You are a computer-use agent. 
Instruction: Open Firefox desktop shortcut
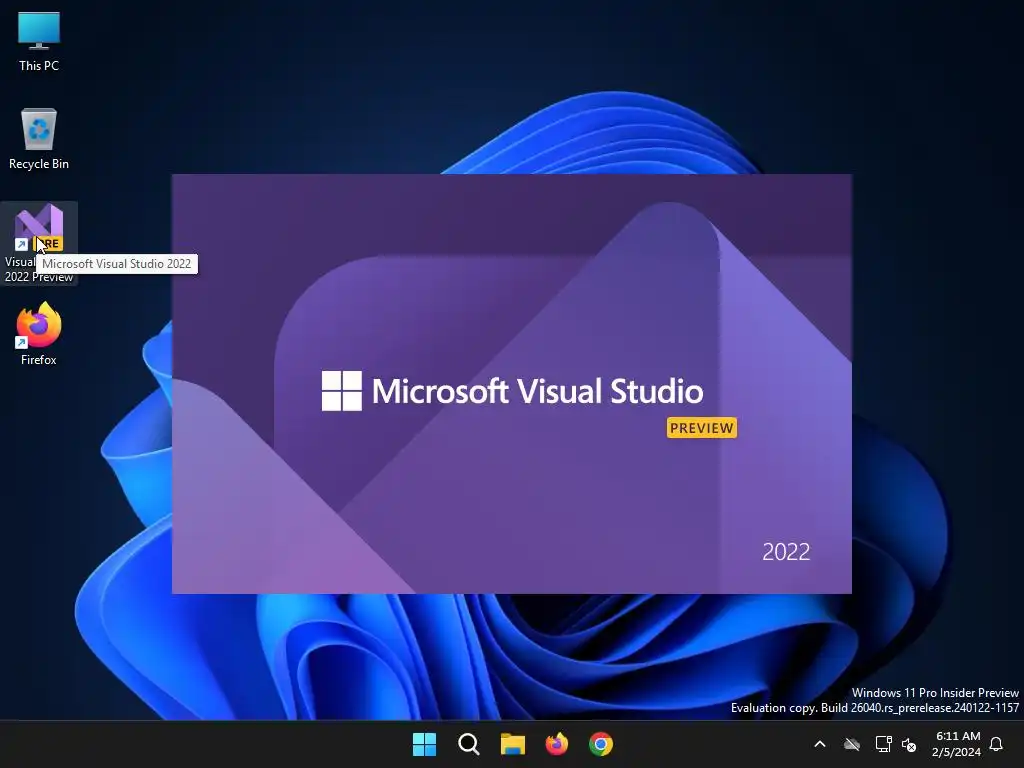[x=39, y=334]
